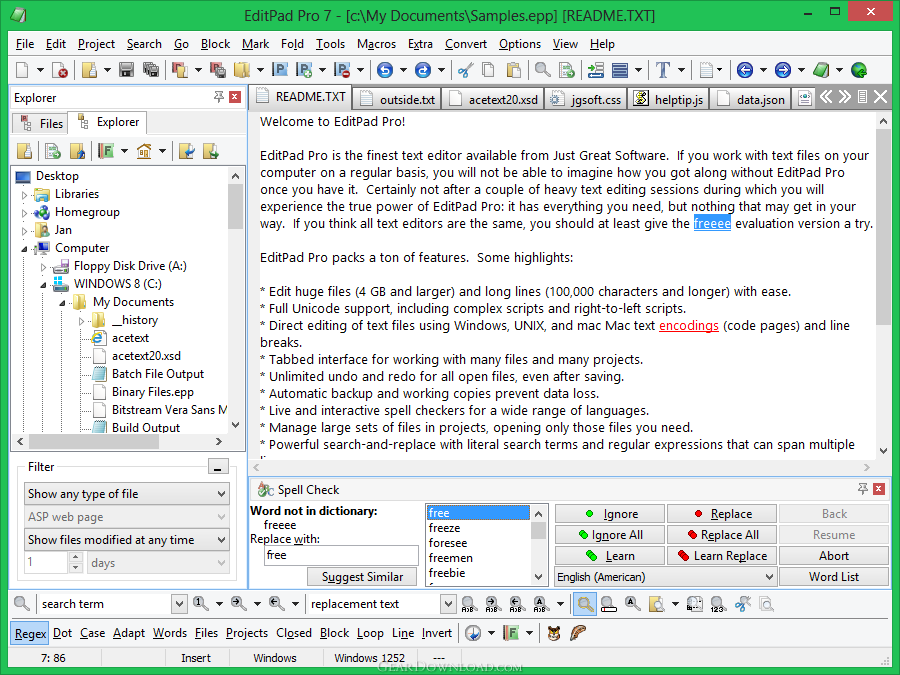Click the green globe icon in the toolbar

coord(859,70)
